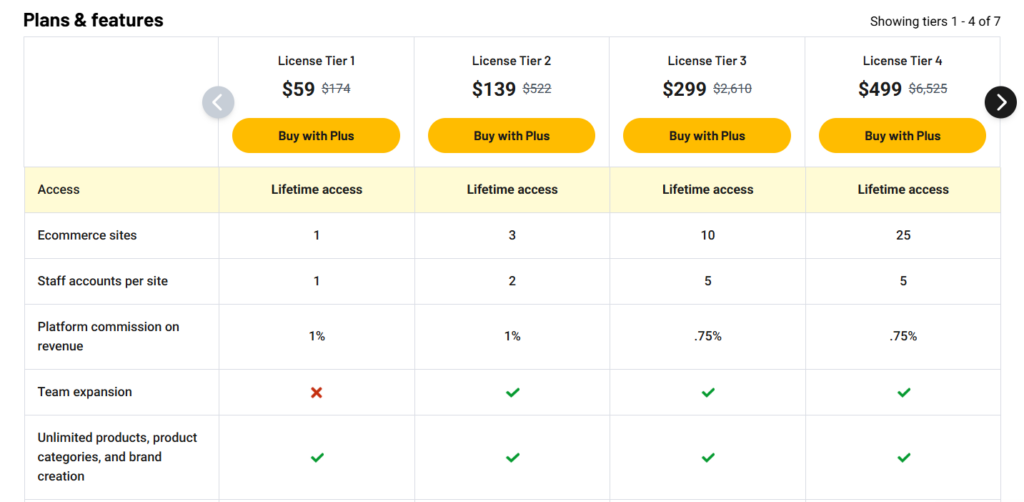Click Tier 2 Team expansion green checkmark
The image size is (1024, 502).
pos(513,392)
